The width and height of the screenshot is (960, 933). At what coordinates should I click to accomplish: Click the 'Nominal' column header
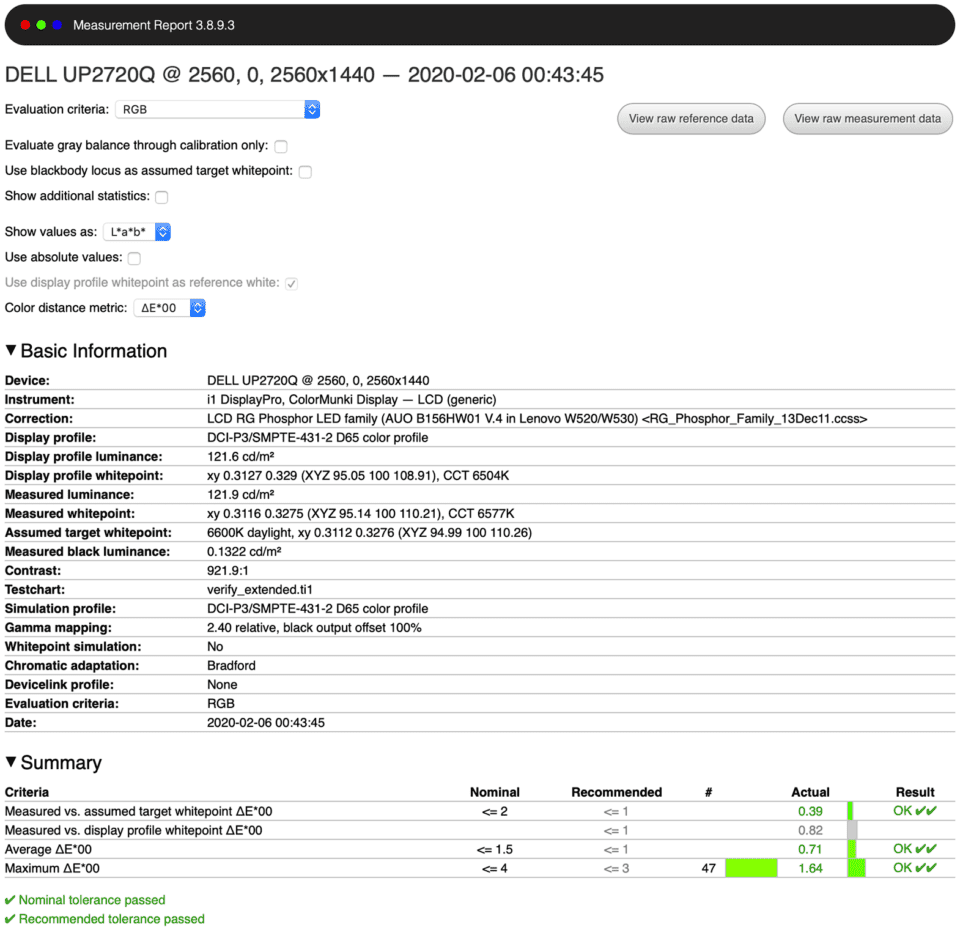pos(495,792)
